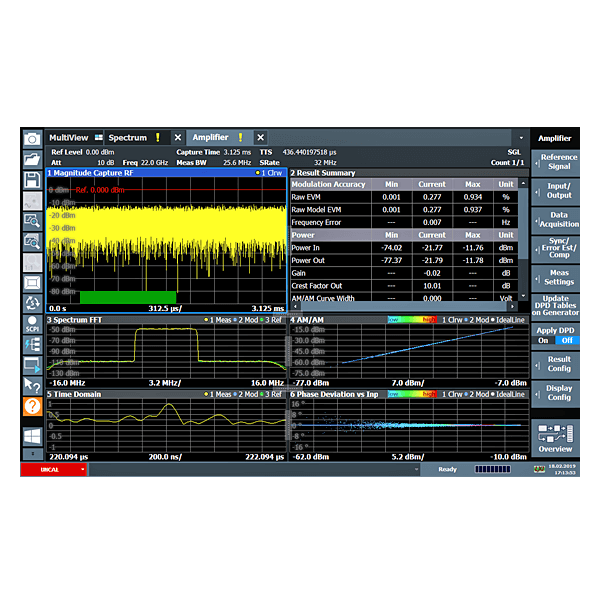The image size is (600, 600).
Task: Switch to the MultiView tab
Action: pos(68,137)
